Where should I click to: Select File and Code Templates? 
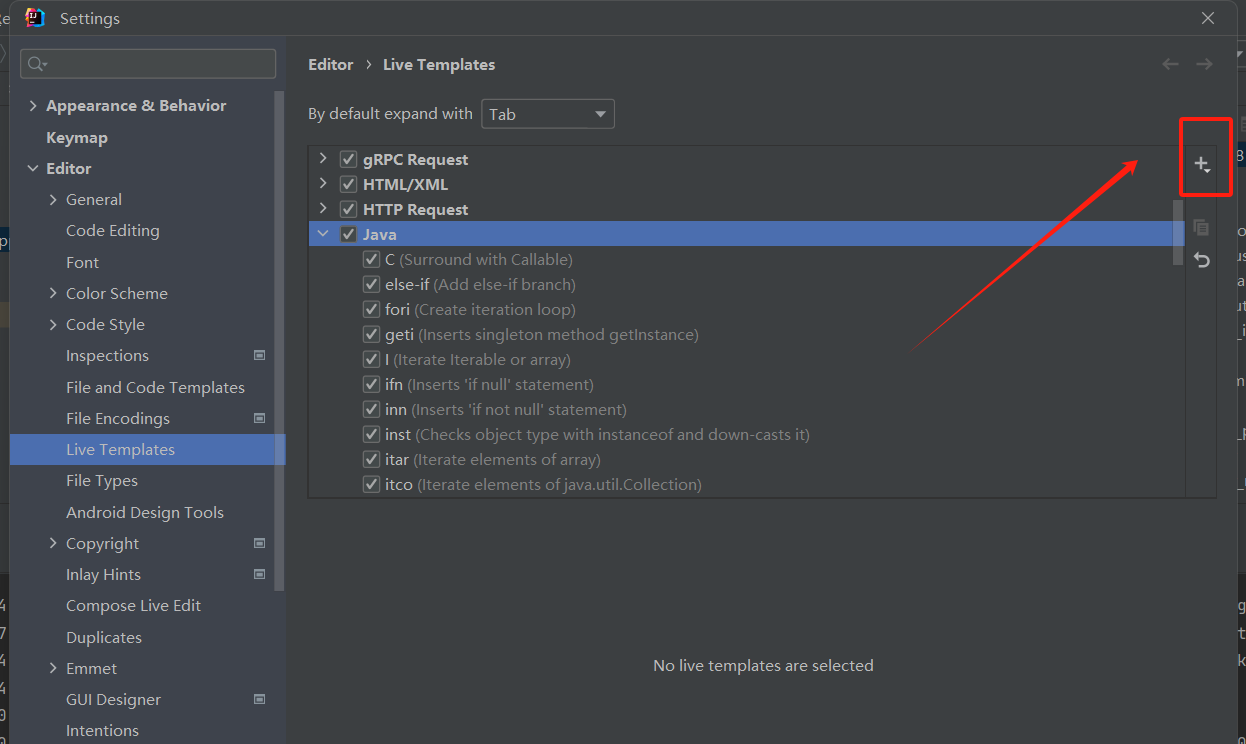155,387
